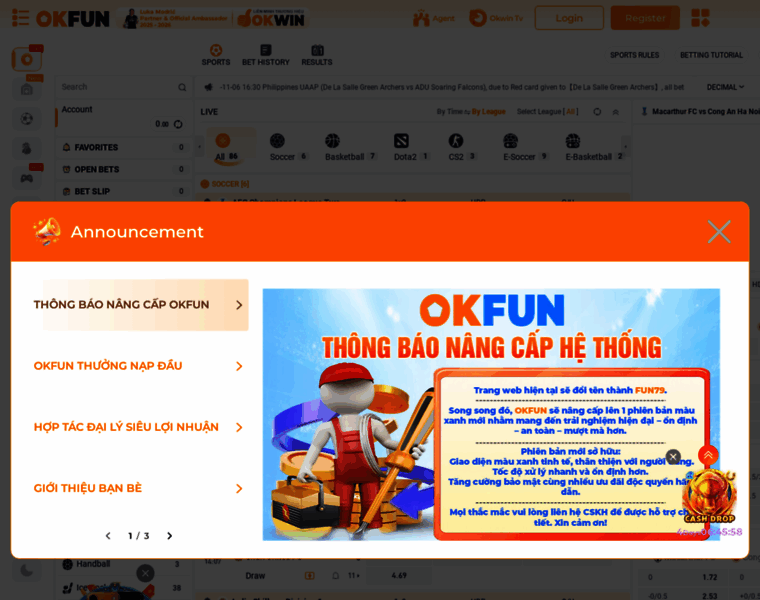Viewport: 760px width, 600px height.
Task: Switch to the BET HISTORY tab
Action: point(266,55)
